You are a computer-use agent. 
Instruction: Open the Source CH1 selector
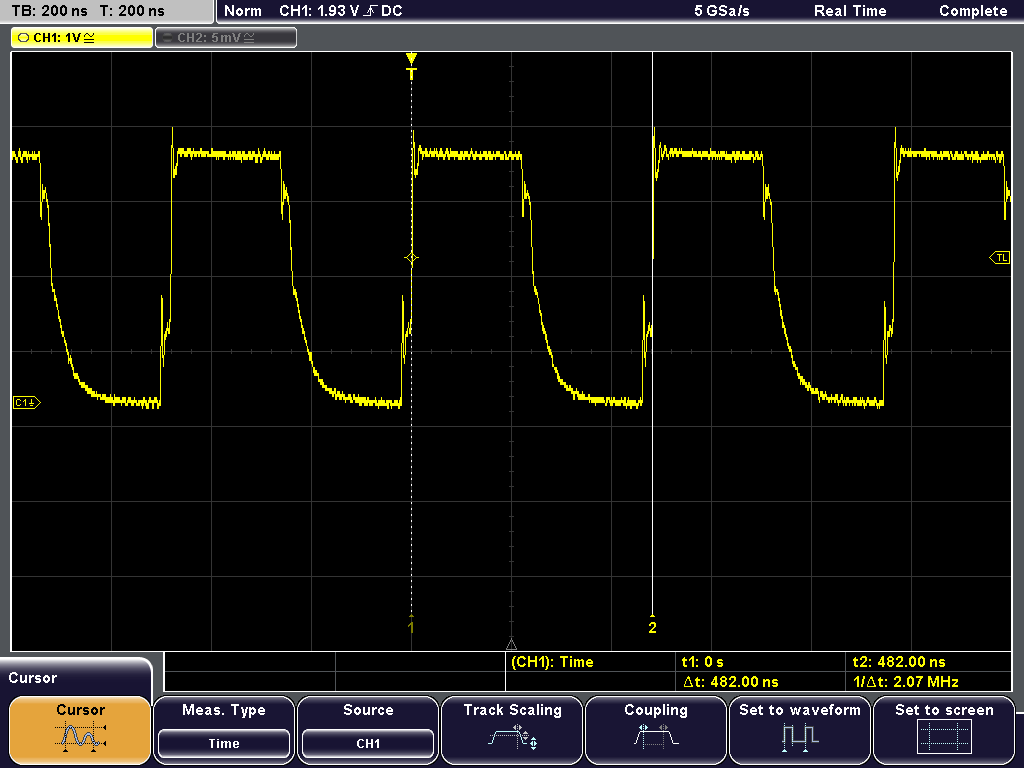click(x=368, y=743)
